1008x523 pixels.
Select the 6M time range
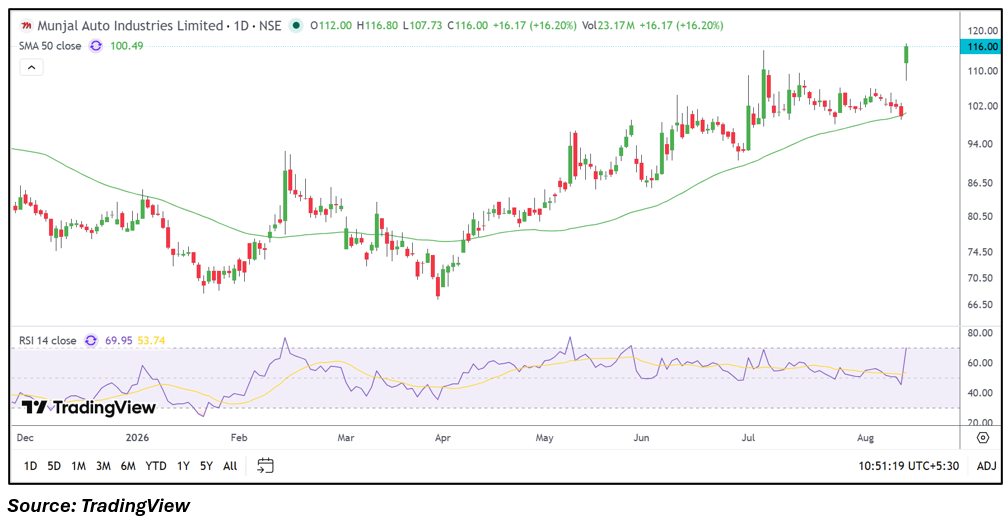pos(128,466)
